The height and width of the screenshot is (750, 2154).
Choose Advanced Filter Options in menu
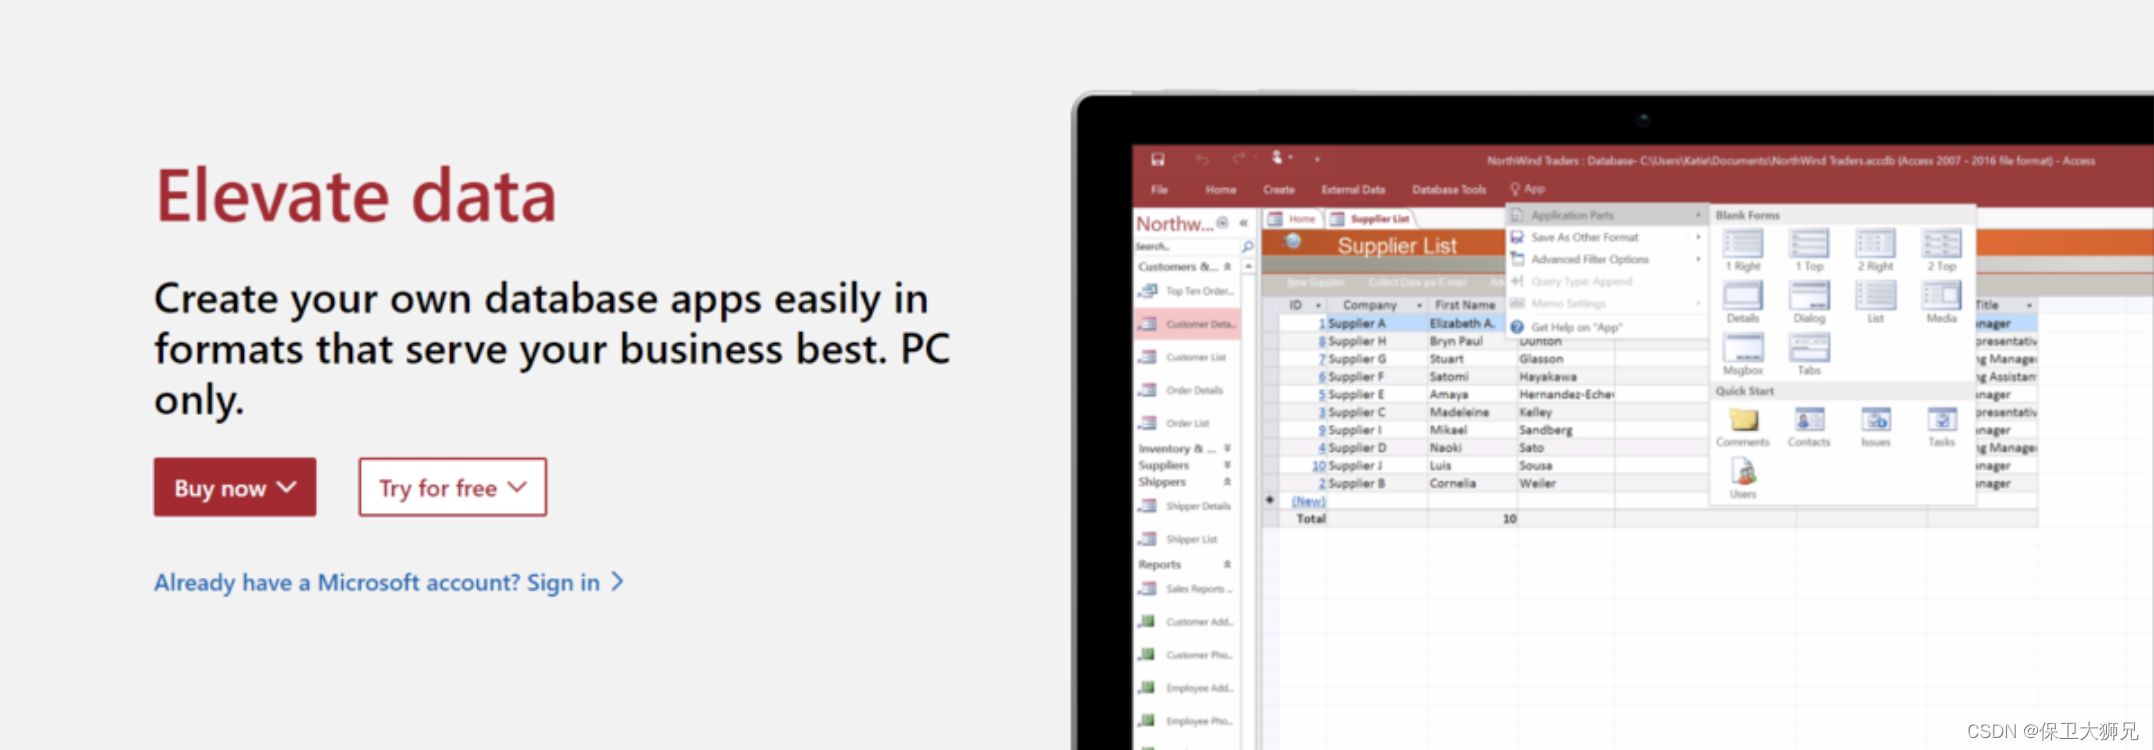[1607, 259]
